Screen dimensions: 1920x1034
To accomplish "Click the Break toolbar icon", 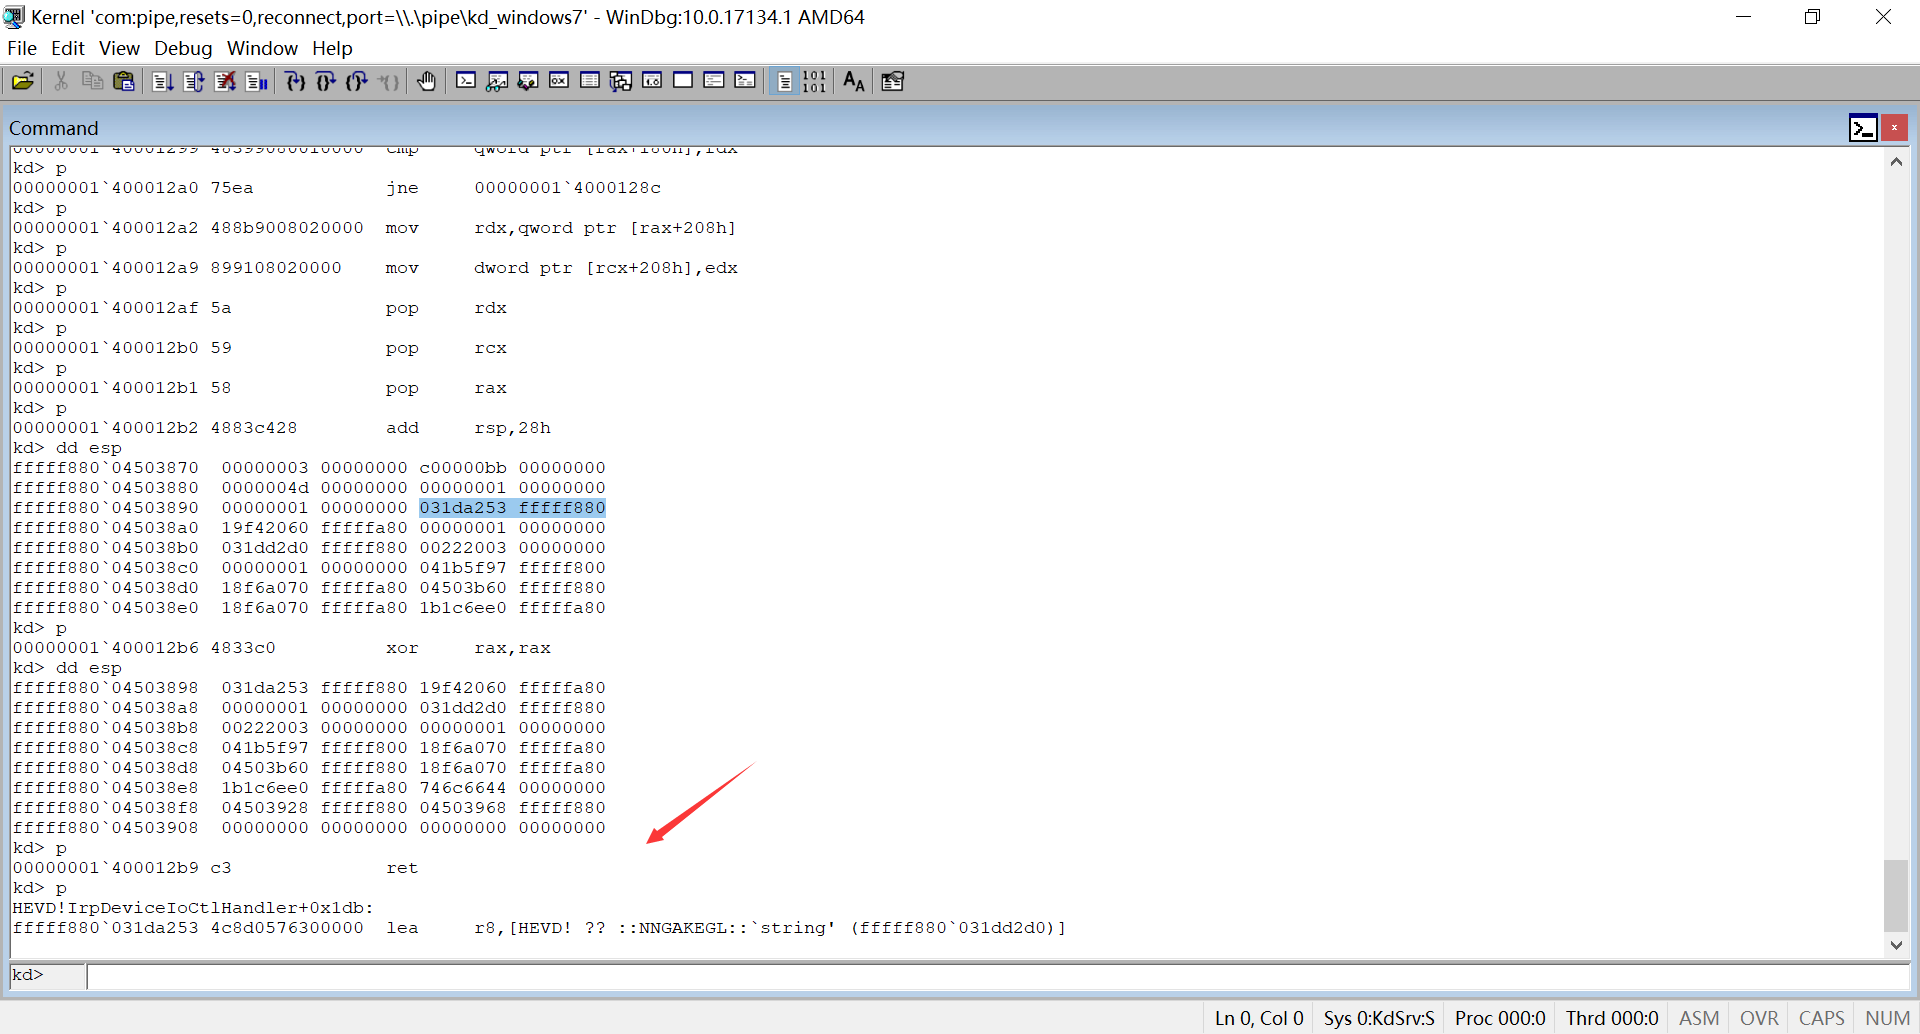I will point(257,81).
